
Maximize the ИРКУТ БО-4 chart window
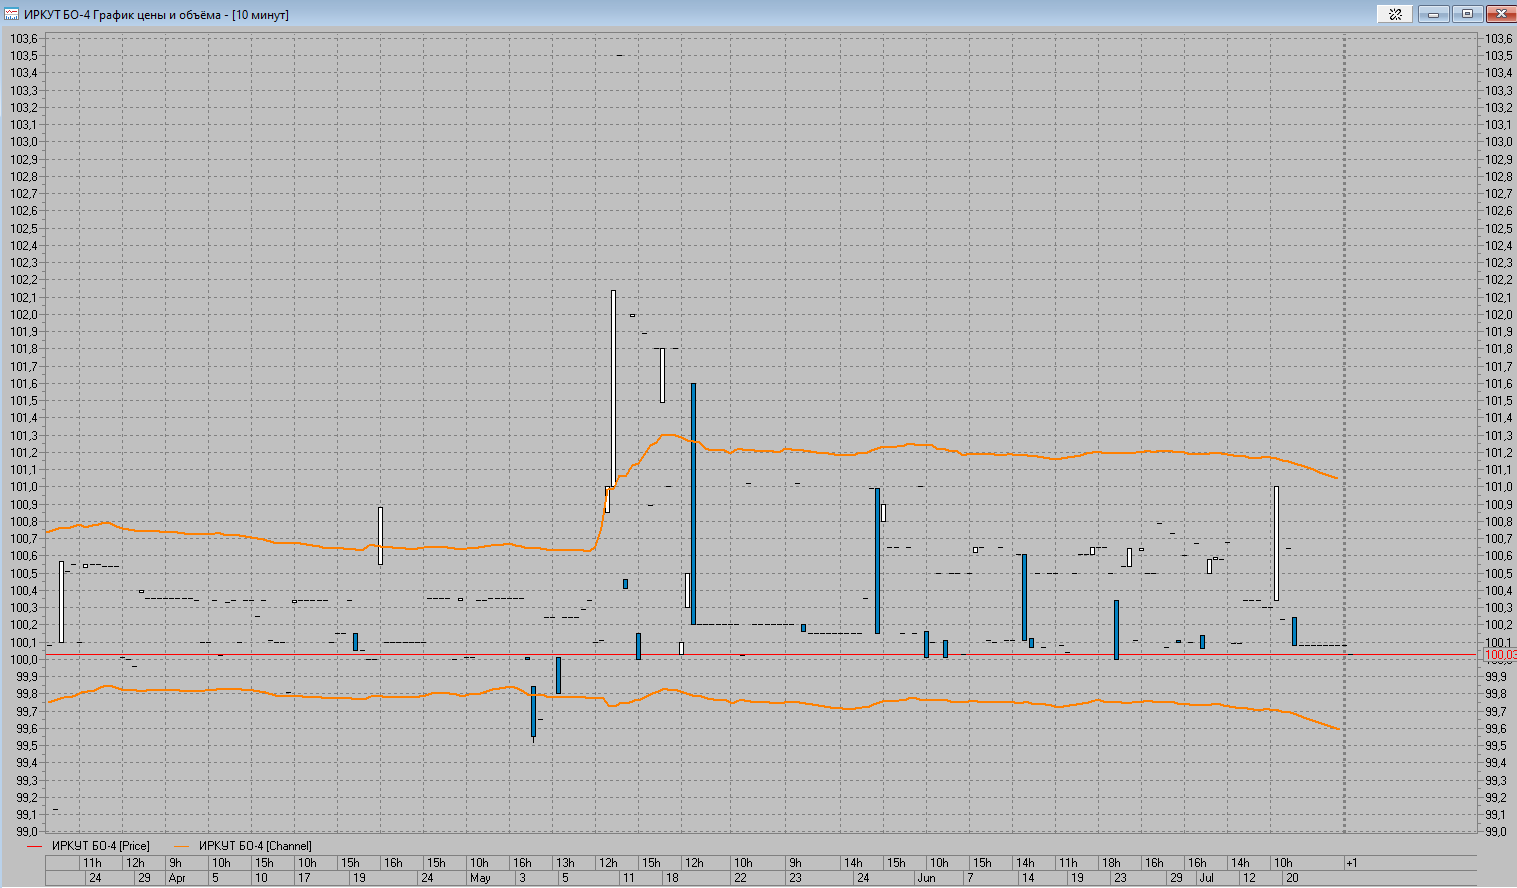coord(1467,14)
